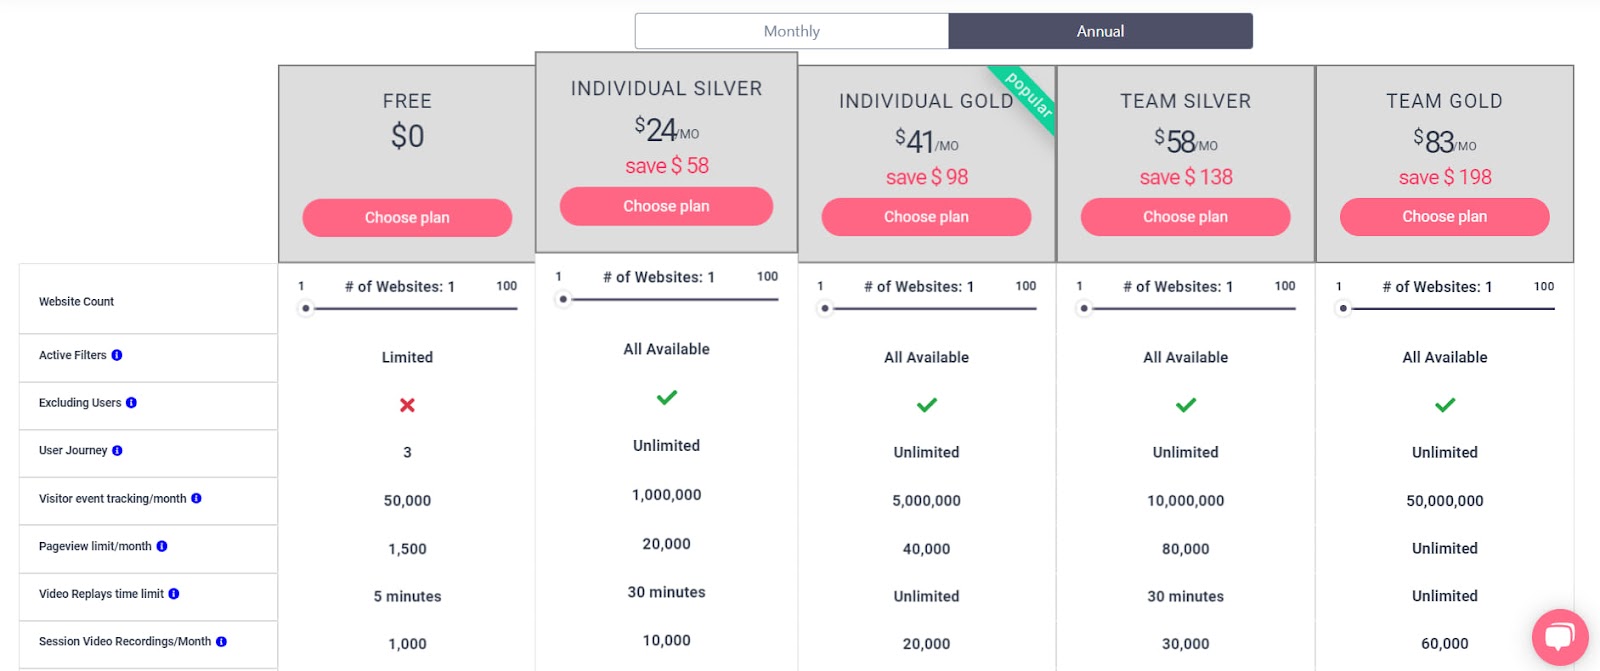Image resolution: width=1600 pixels, height=671 pixels.
Task: Click Team Gold website slider handle
Action: [x=1343, y=308]
